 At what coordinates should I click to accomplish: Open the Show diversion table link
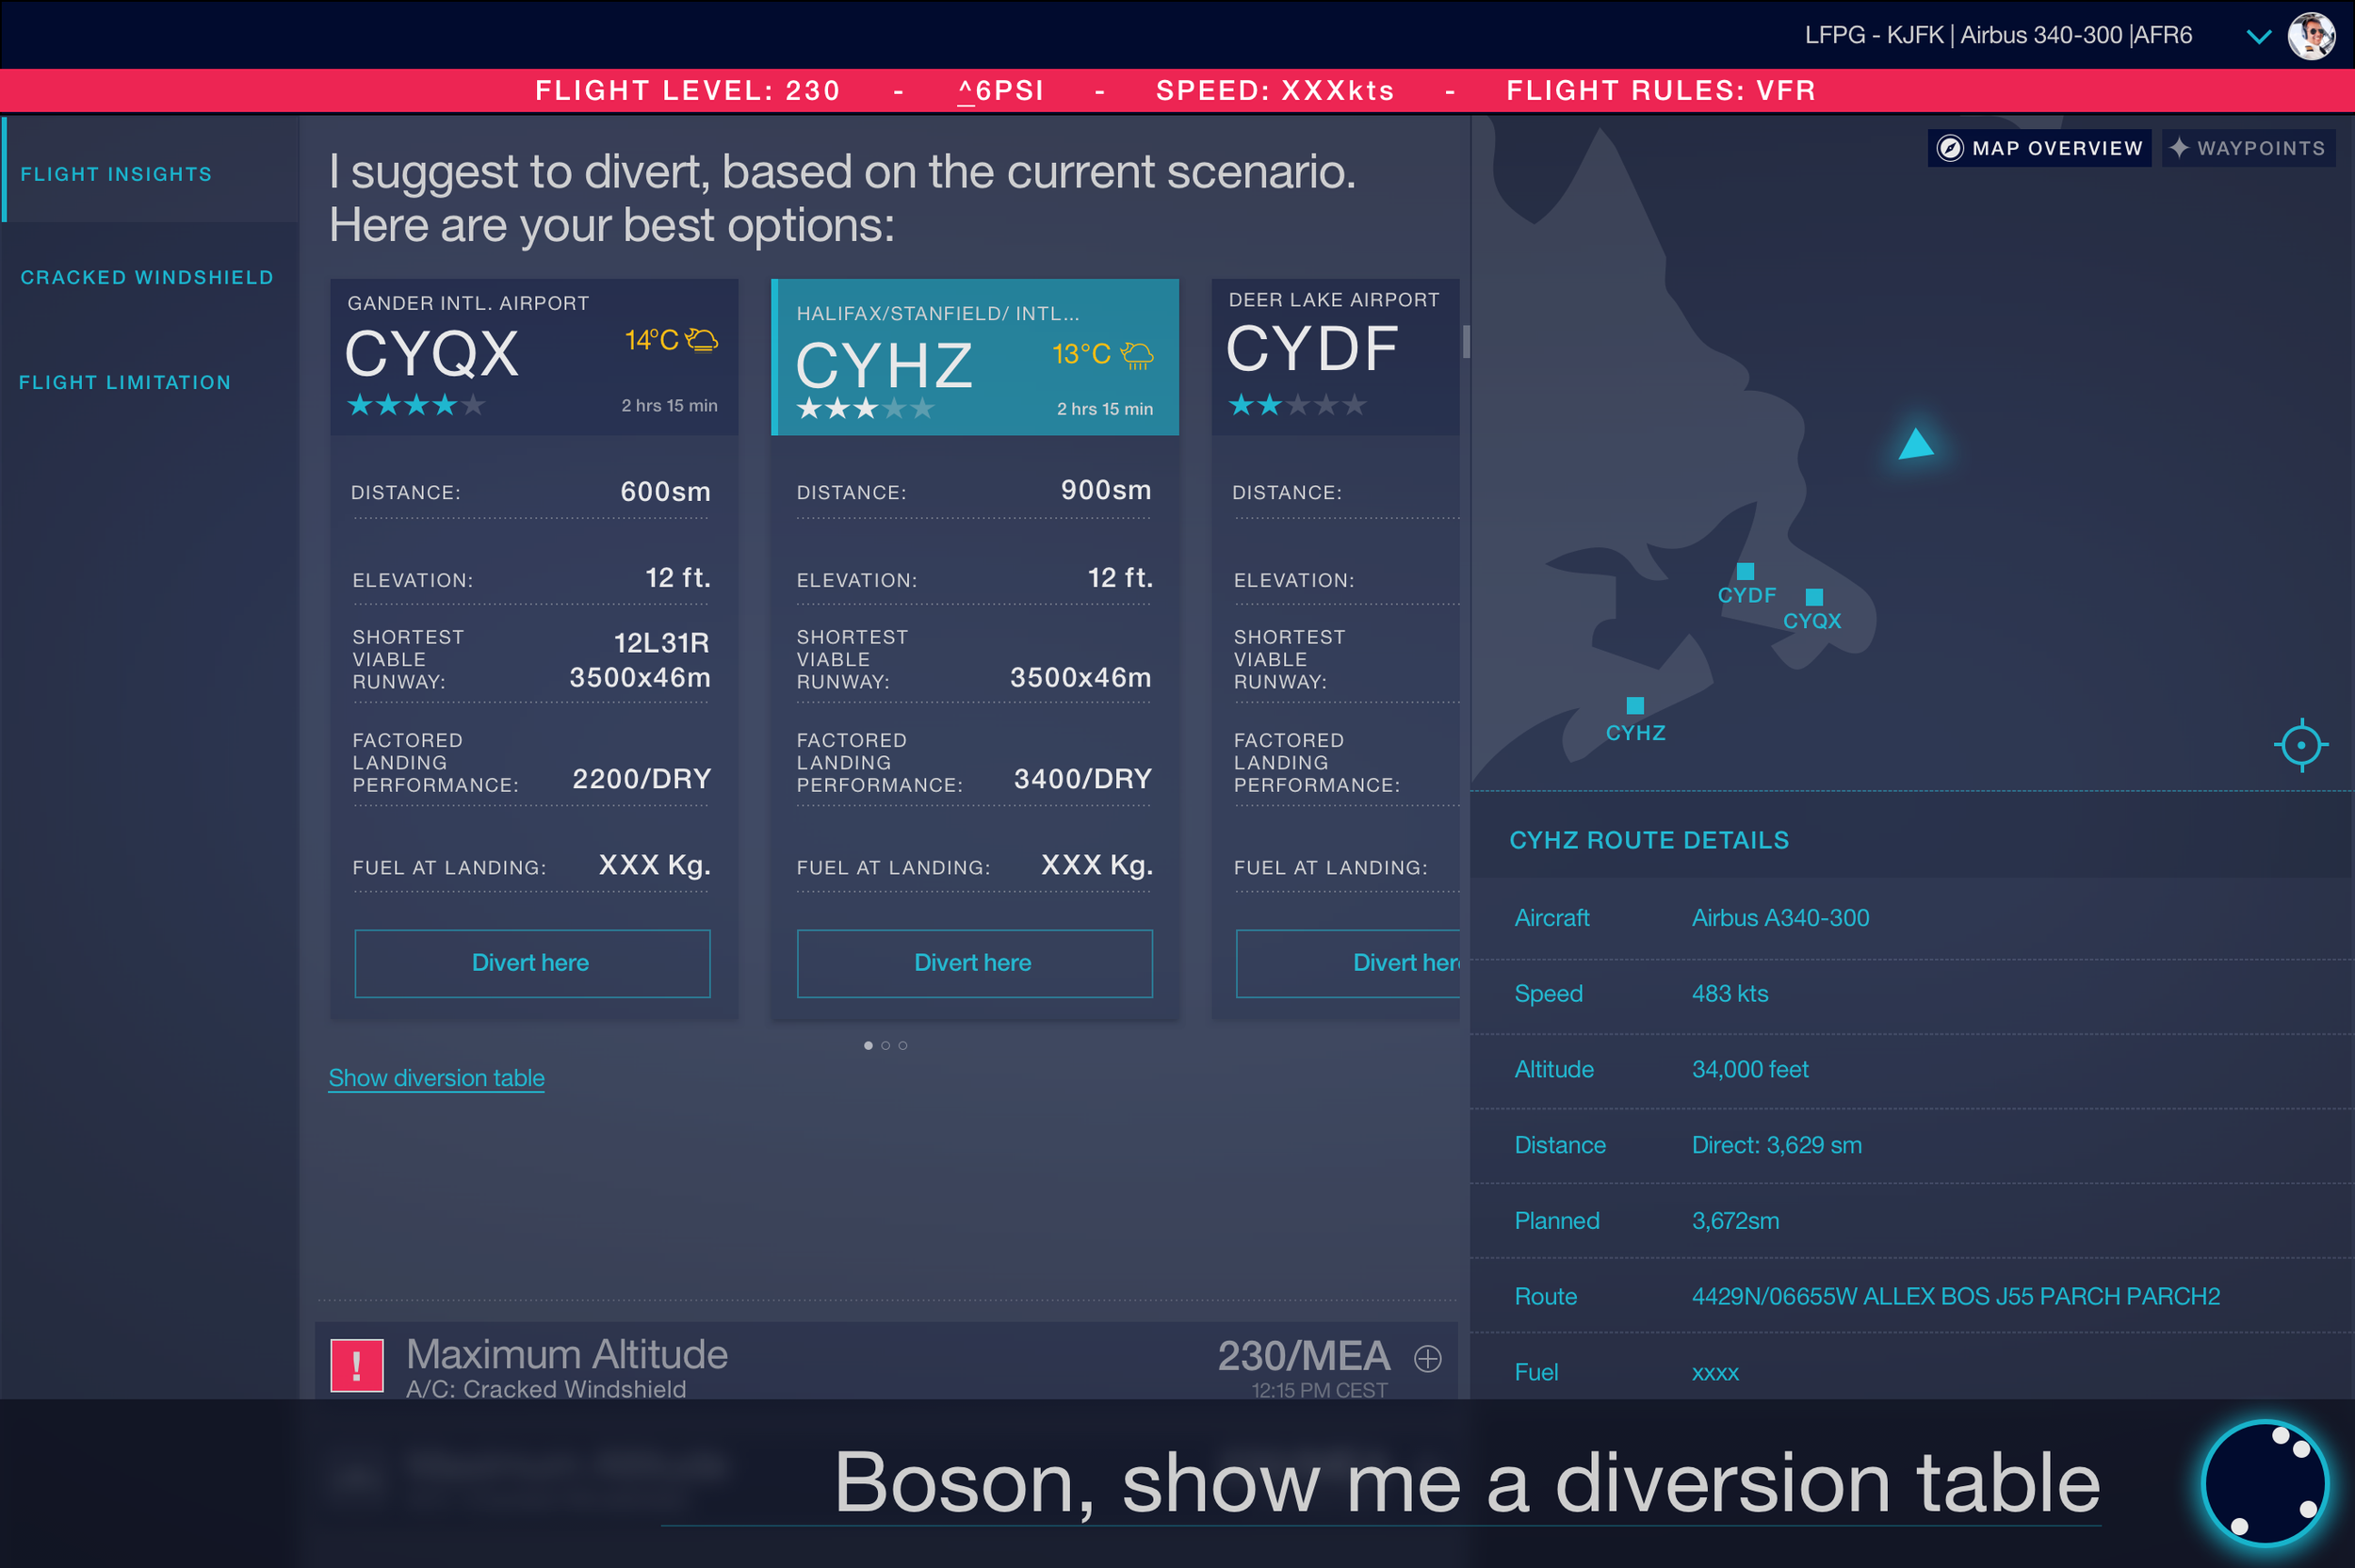pos(436,1078)
